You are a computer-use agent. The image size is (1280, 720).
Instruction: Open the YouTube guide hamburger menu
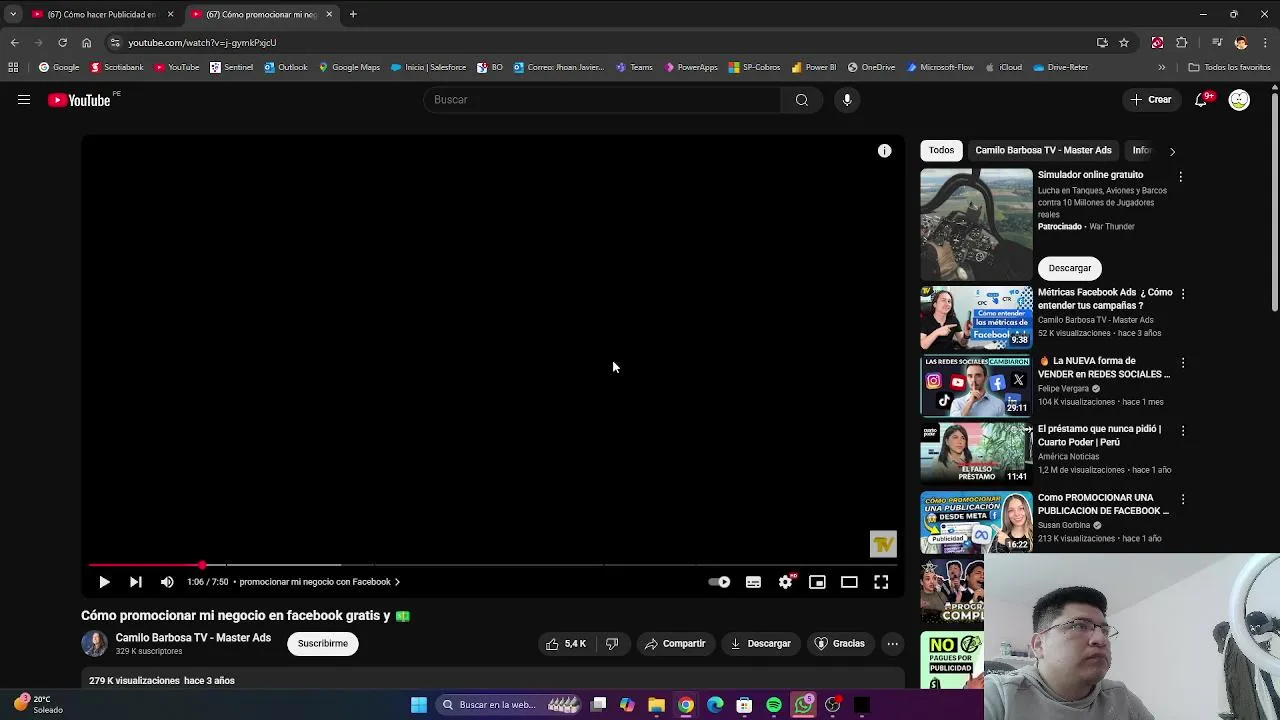click(x=24, y=100)
